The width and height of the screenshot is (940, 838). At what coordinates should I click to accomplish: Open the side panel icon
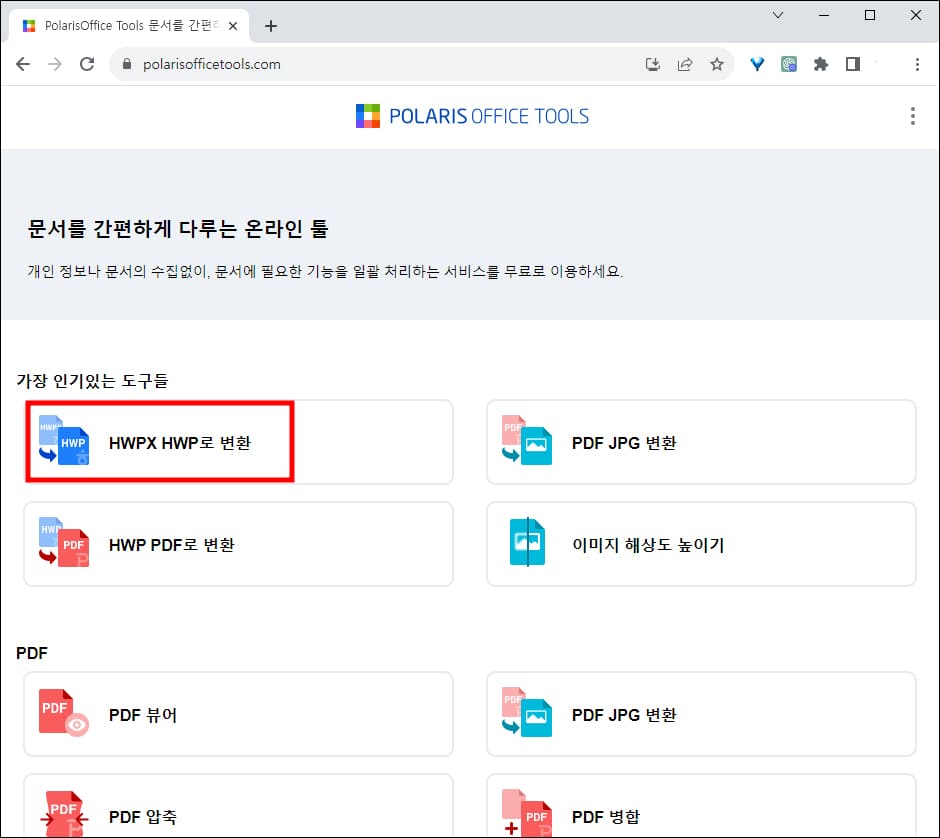853,63
